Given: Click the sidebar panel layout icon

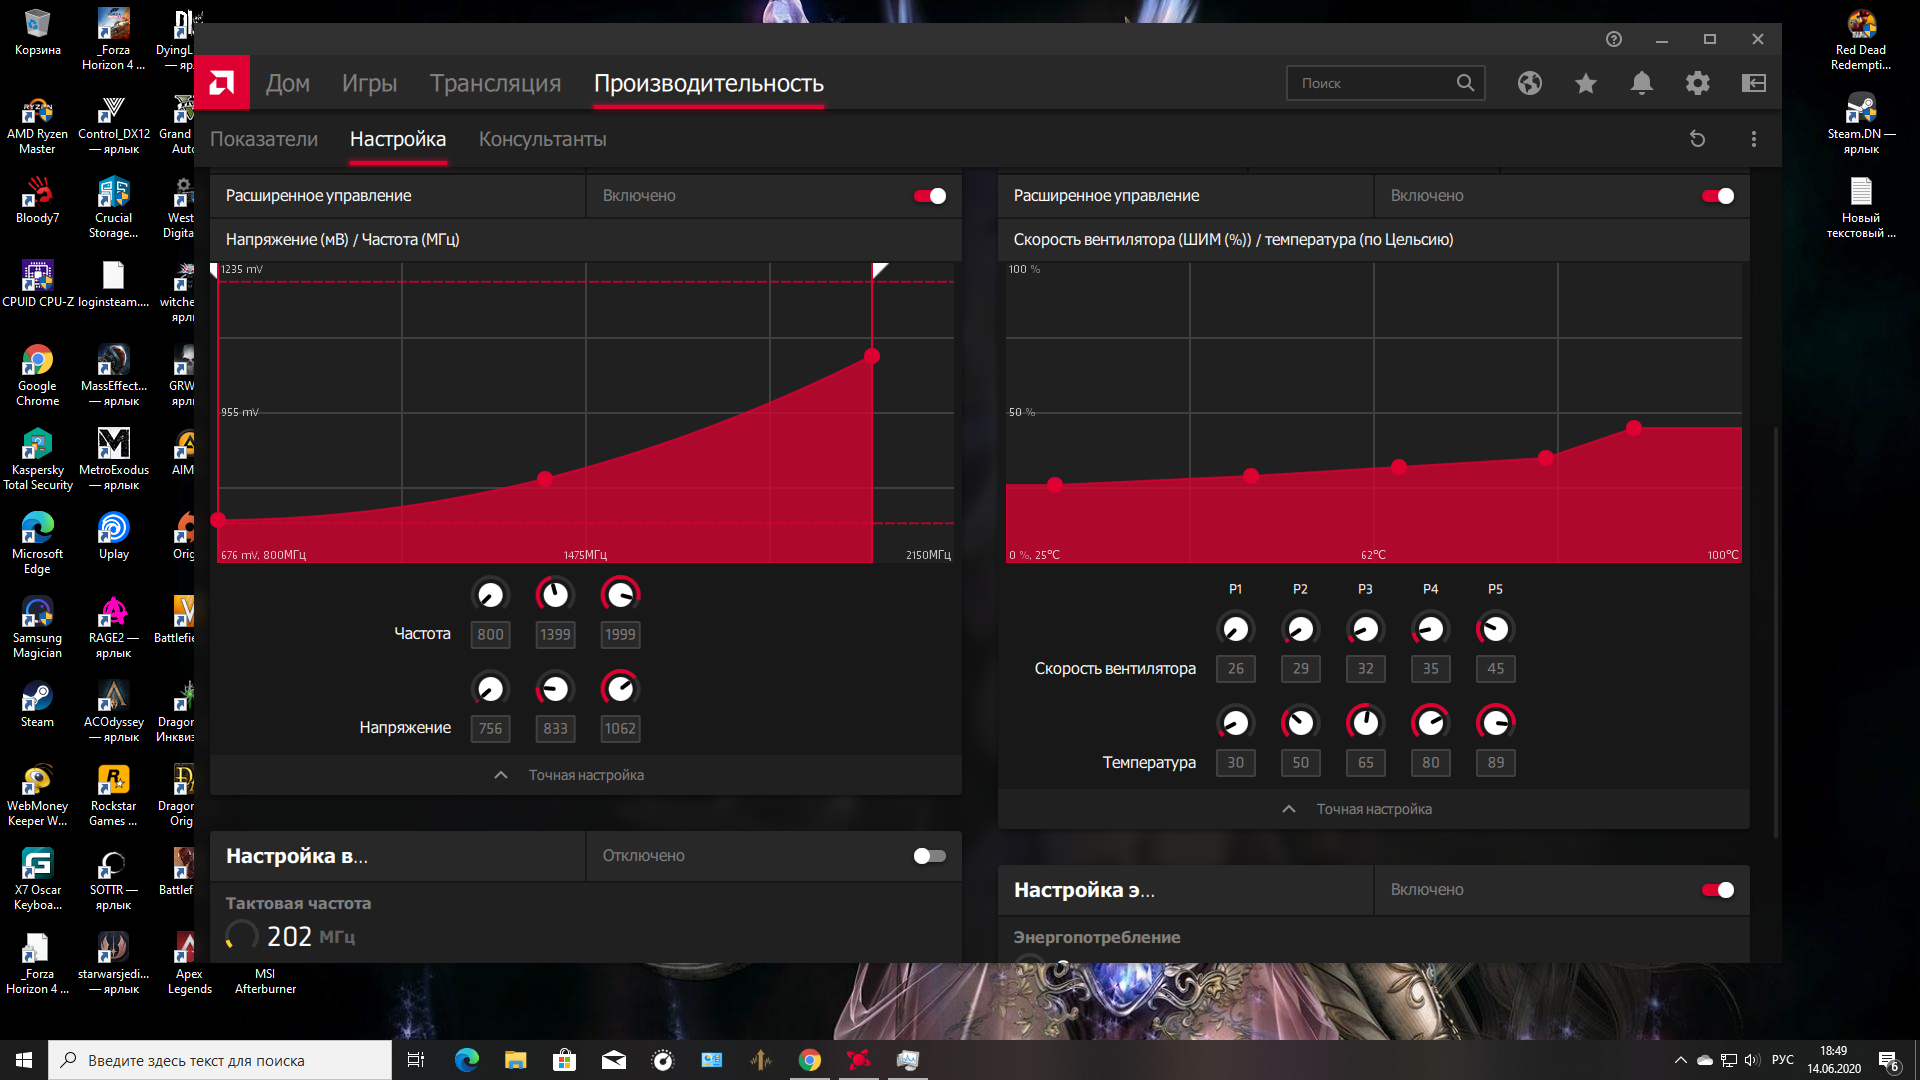Looking at the screenshot, I should (x=1754, y=83).
